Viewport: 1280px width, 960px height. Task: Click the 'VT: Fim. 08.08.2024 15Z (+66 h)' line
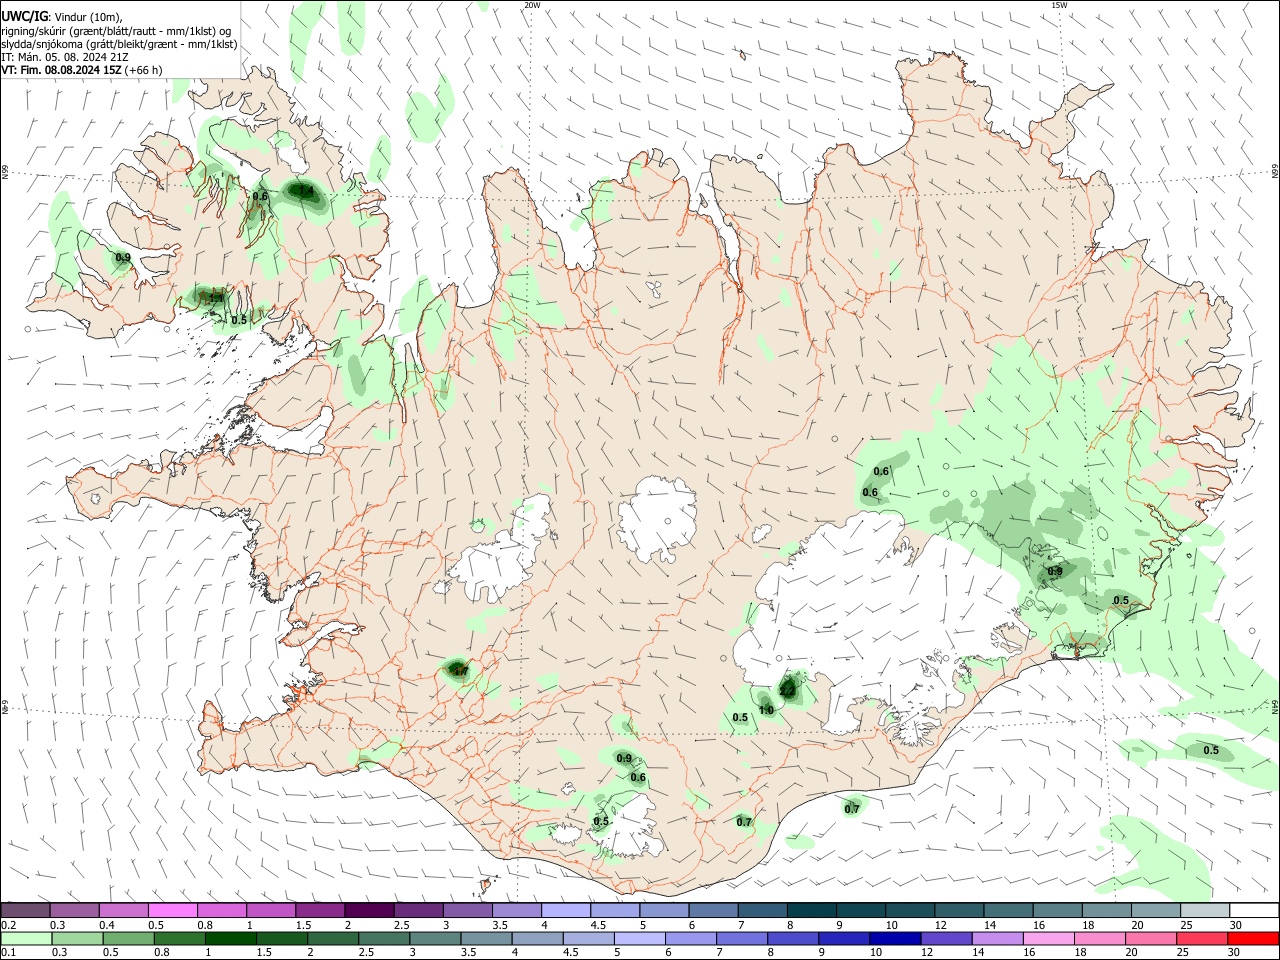click(80, 70)
